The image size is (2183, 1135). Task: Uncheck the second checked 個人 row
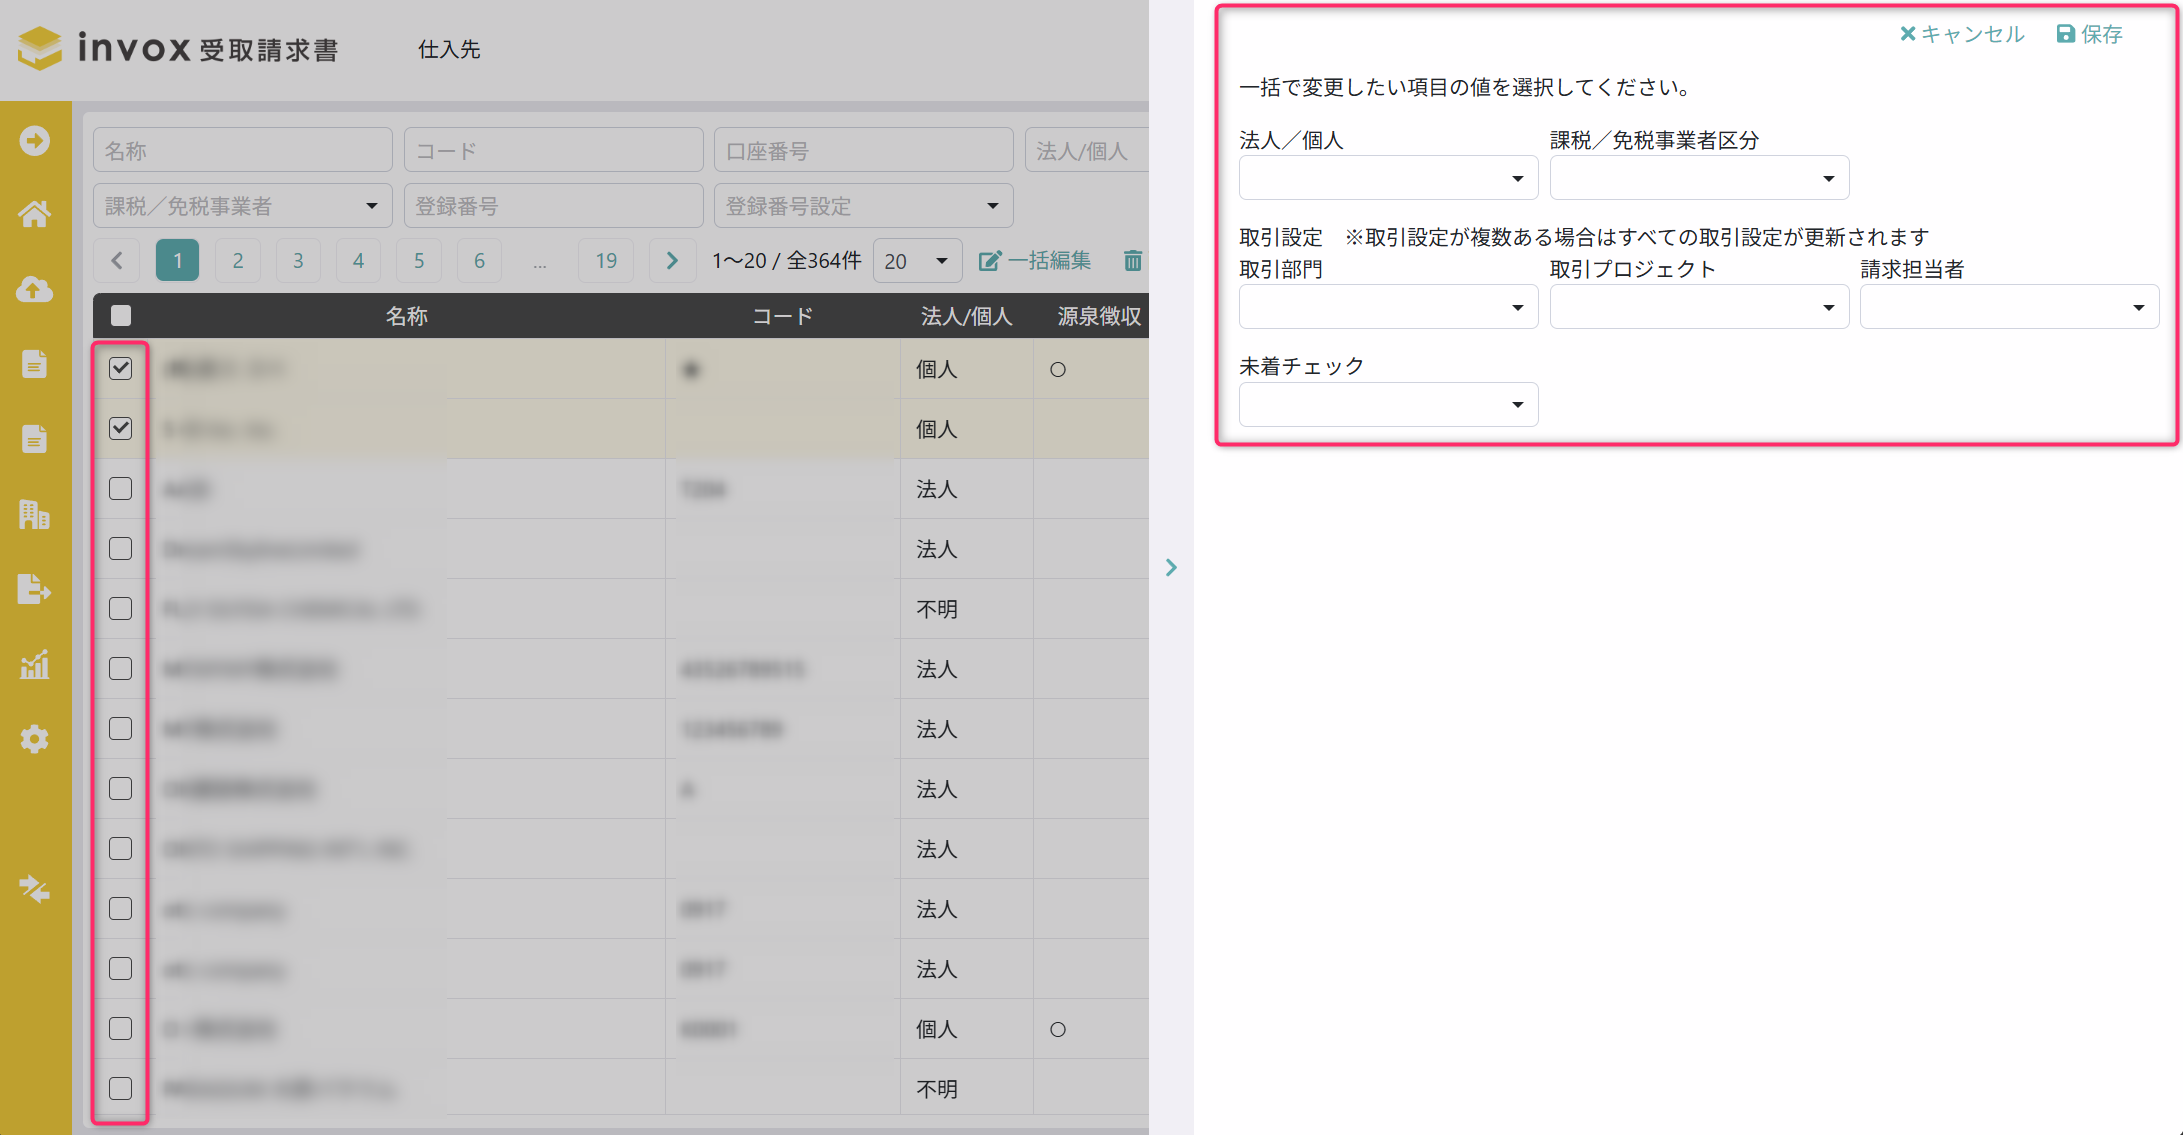(x=121, y=428)
